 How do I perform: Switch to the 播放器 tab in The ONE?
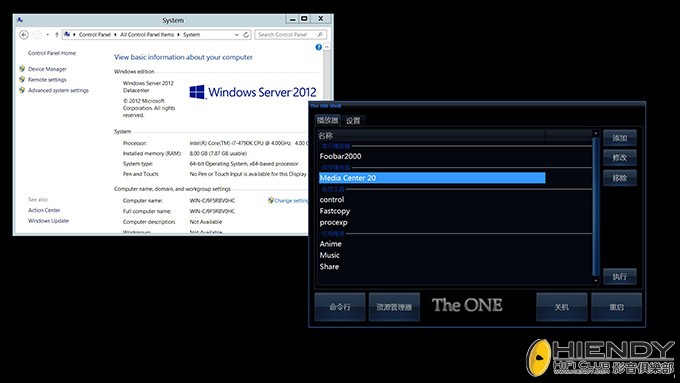tap(327, 120)
